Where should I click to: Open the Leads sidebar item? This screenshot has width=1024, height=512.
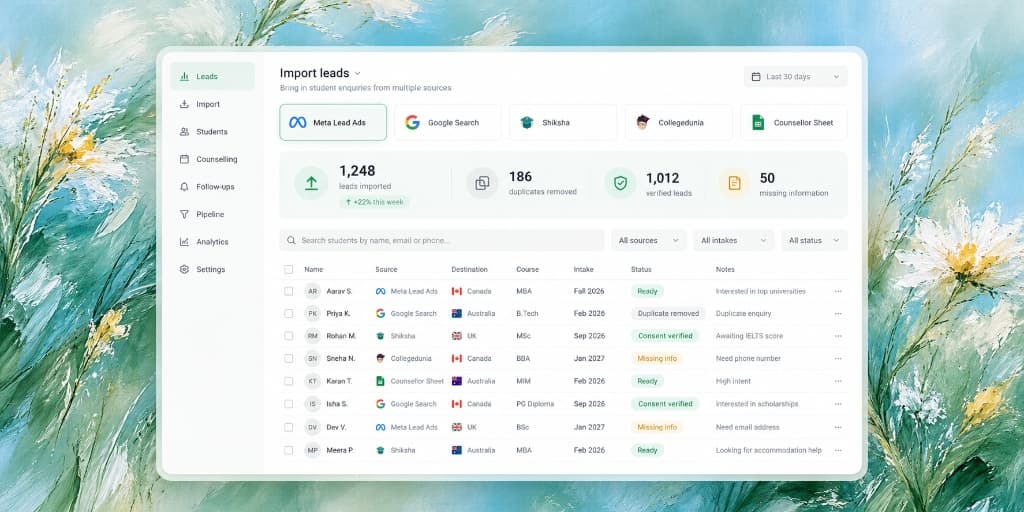tap(212, 76)
